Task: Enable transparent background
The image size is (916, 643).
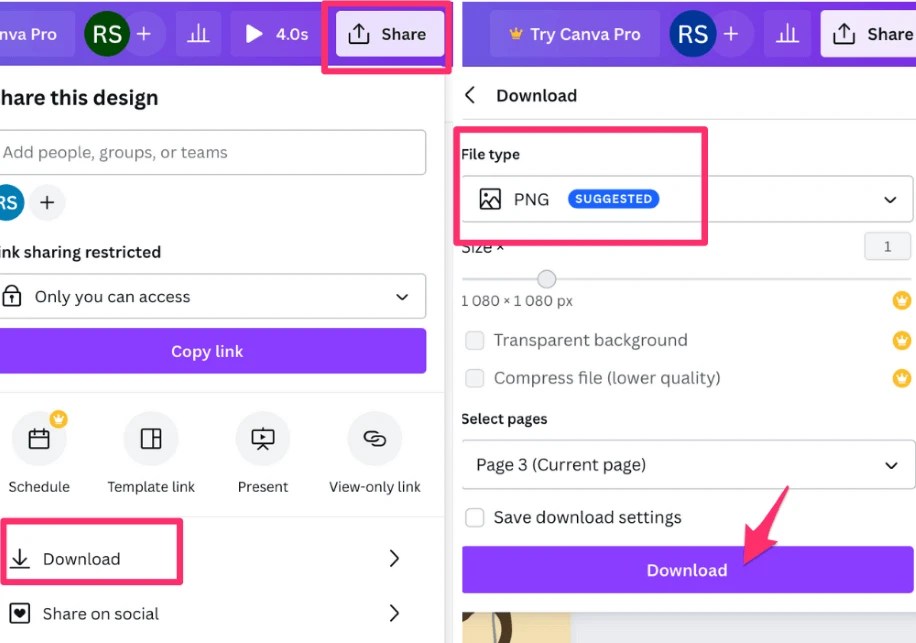Action: tap(475, 340)
